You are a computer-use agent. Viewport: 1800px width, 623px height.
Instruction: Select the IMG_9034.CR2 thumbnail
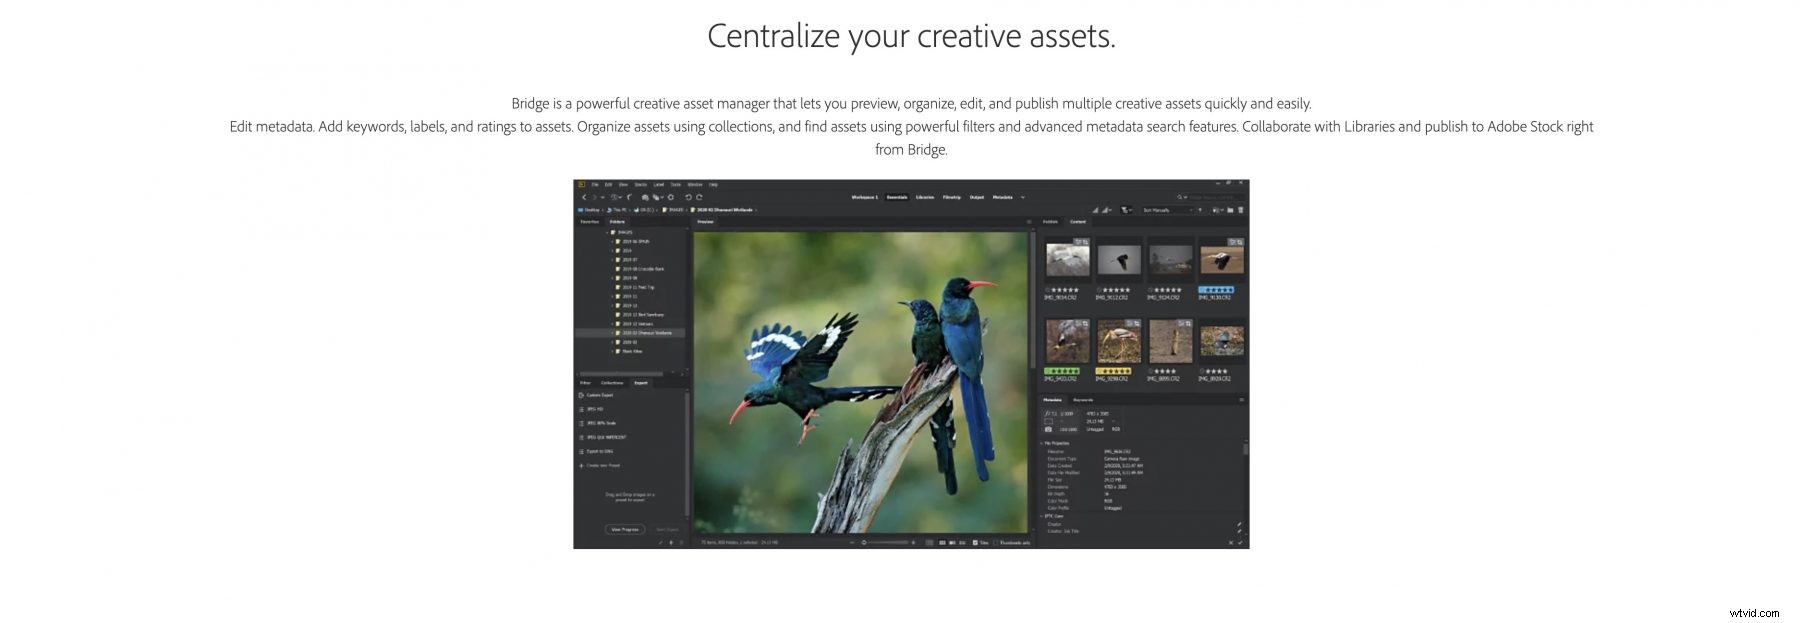tap(1068, 260)
